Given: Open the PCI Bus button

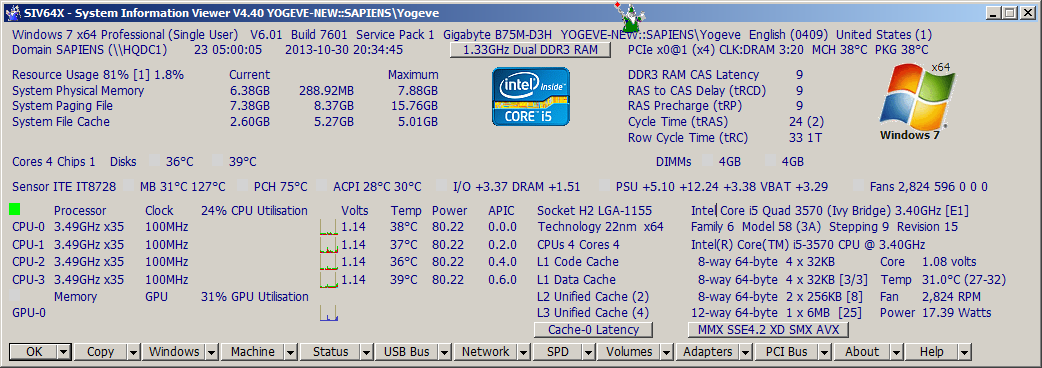Looking at the screenshot, I should pos(786,352).
